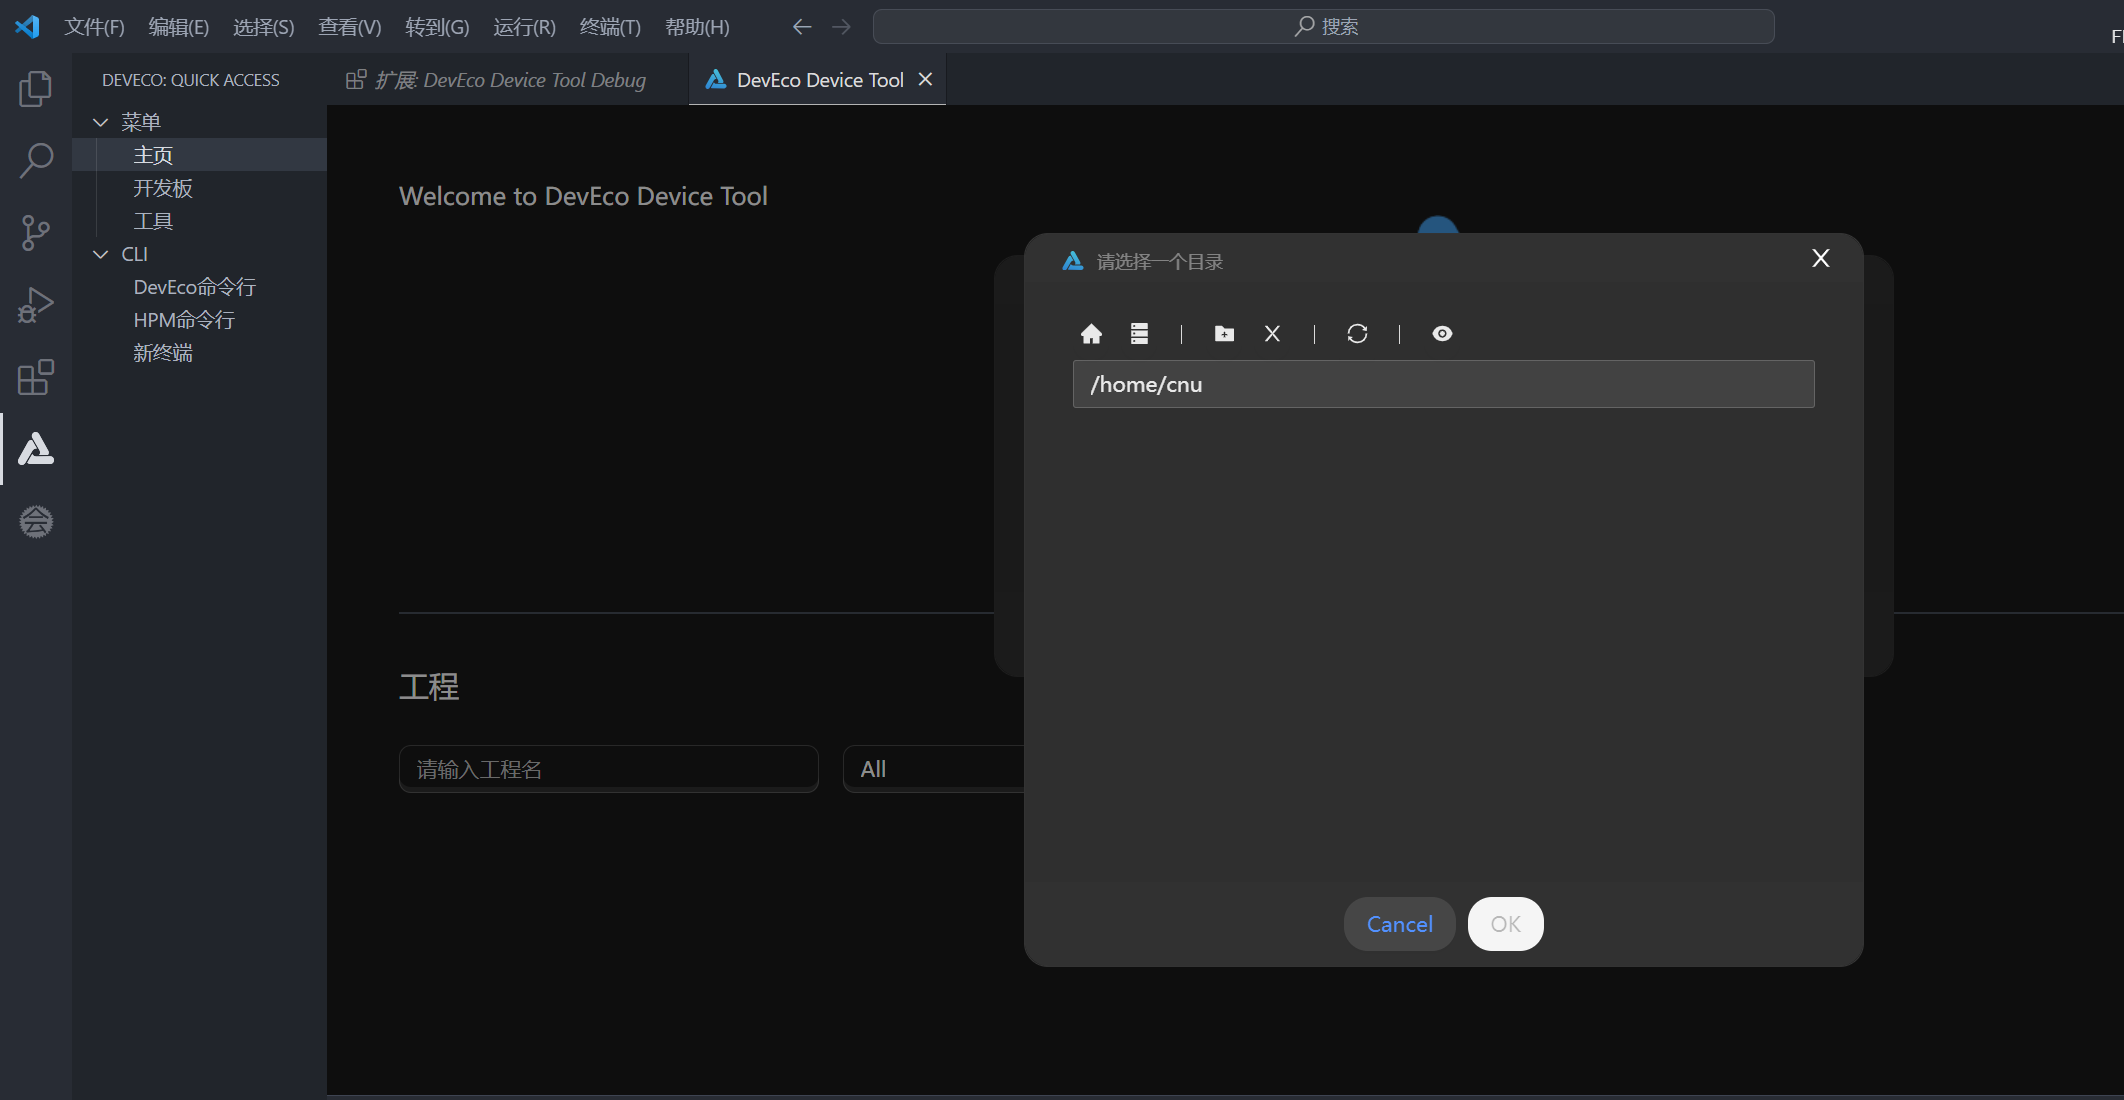Click the drives list icon in dialog
Screen dimensions: 2124x1100
click(x=1139, y=334)
